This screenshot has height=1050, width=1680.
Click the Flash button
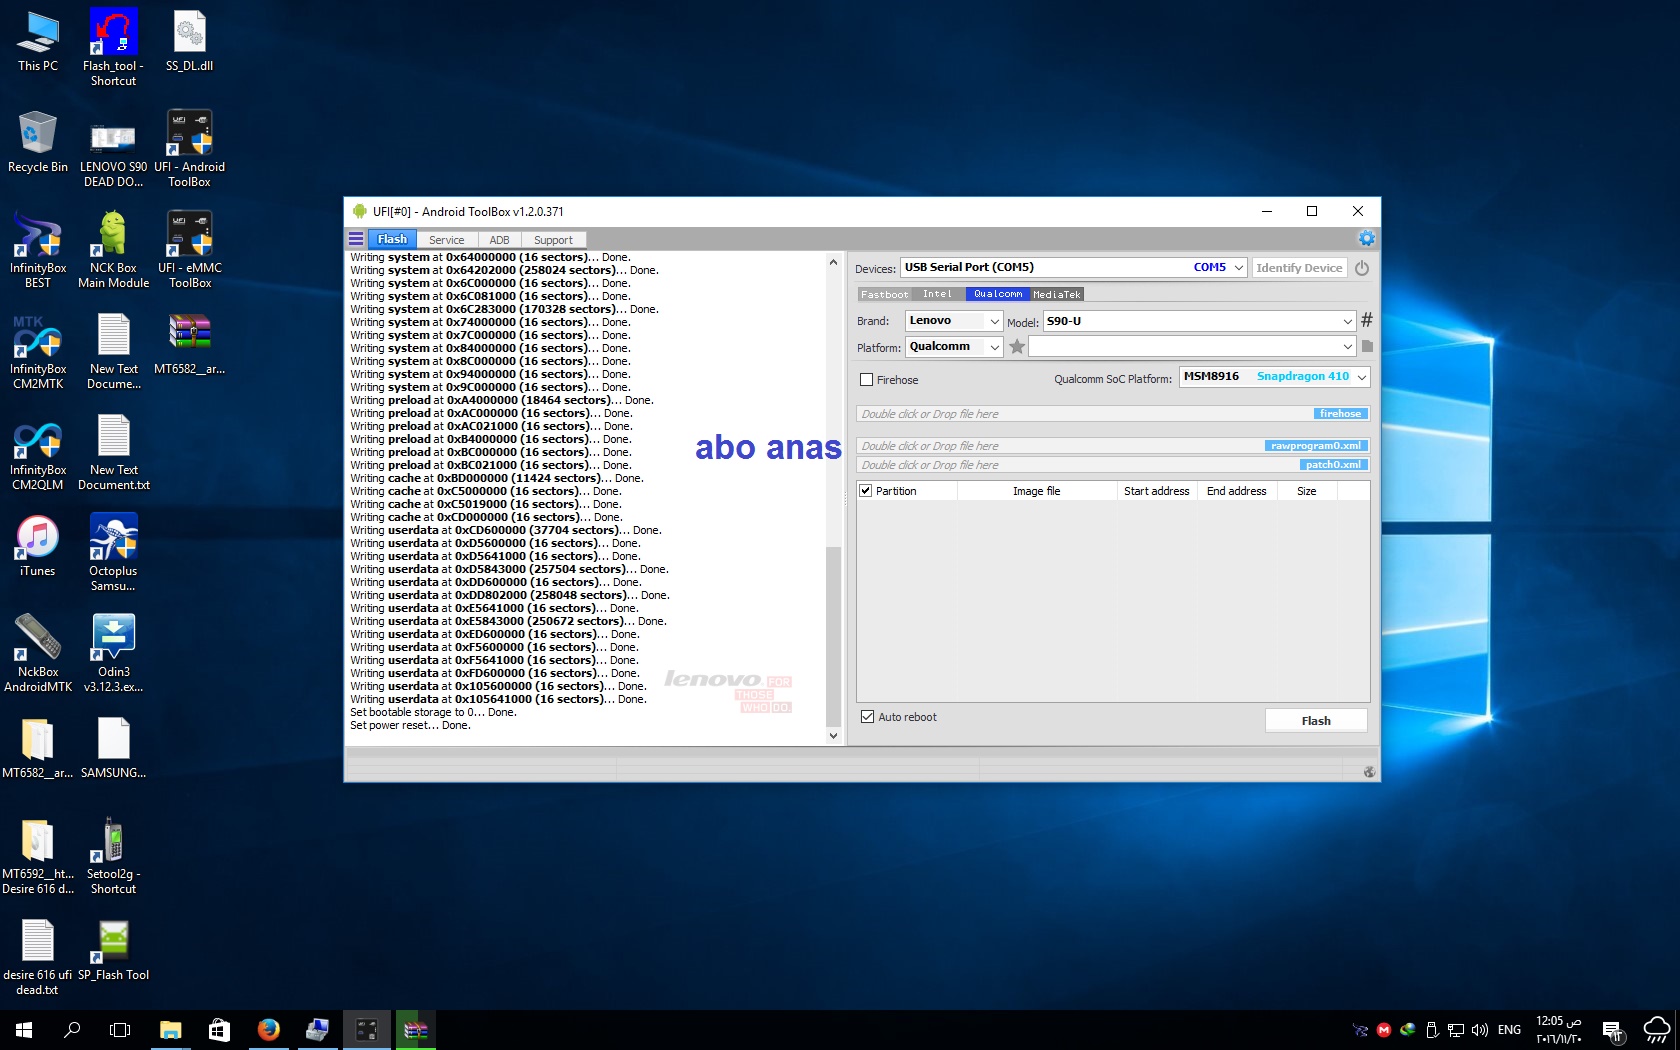click(x=1316, y=720)
